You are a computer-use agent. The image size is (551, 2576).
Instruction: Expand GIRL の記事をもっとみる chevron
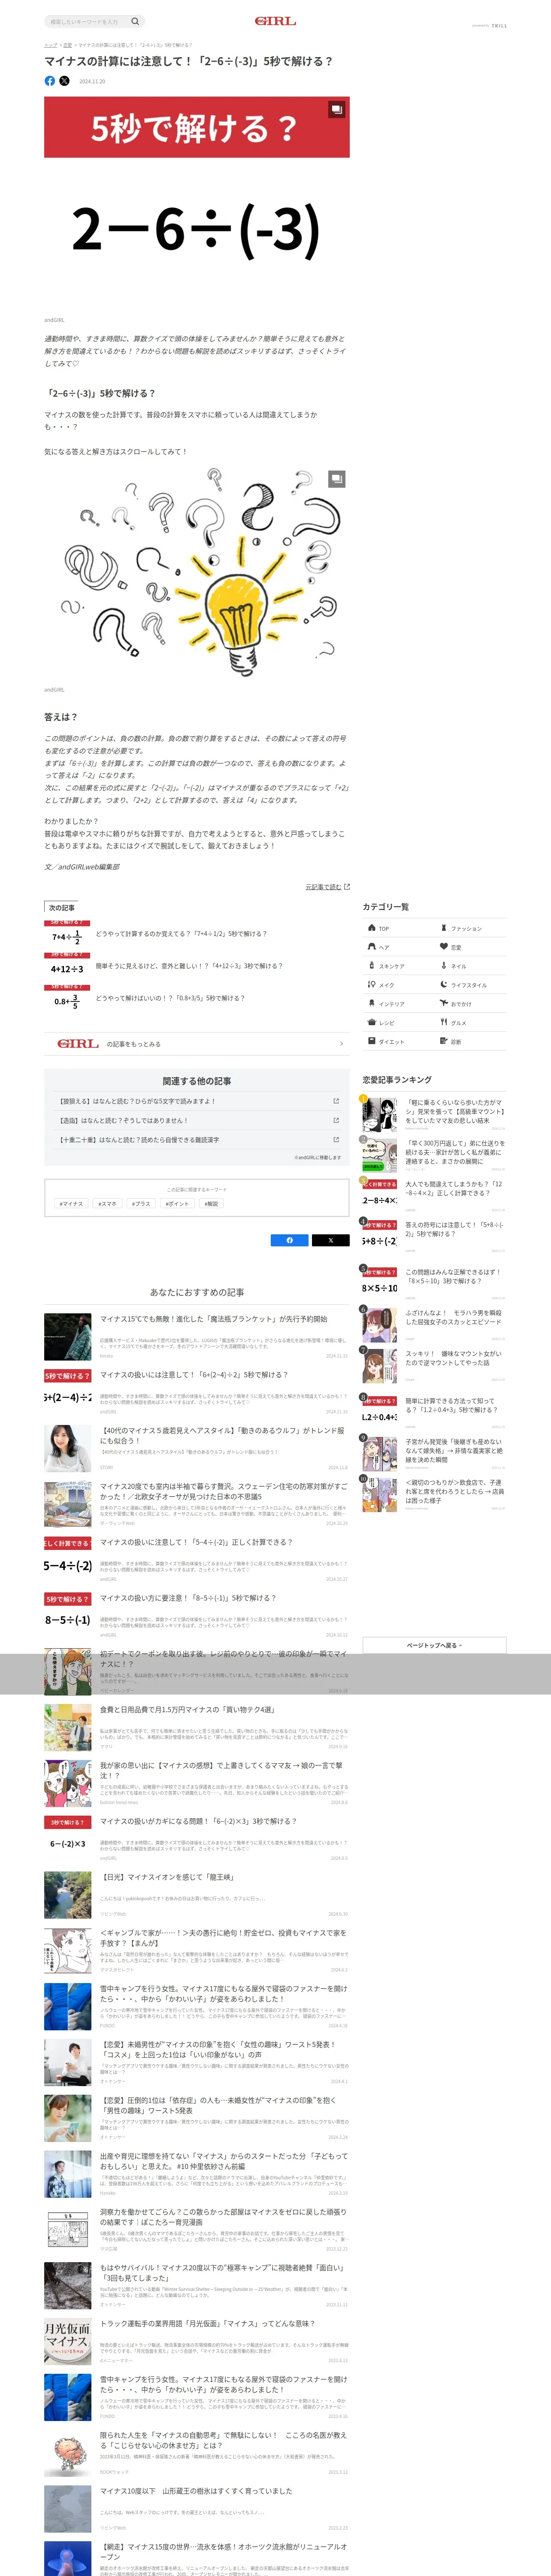[341, 1044]
